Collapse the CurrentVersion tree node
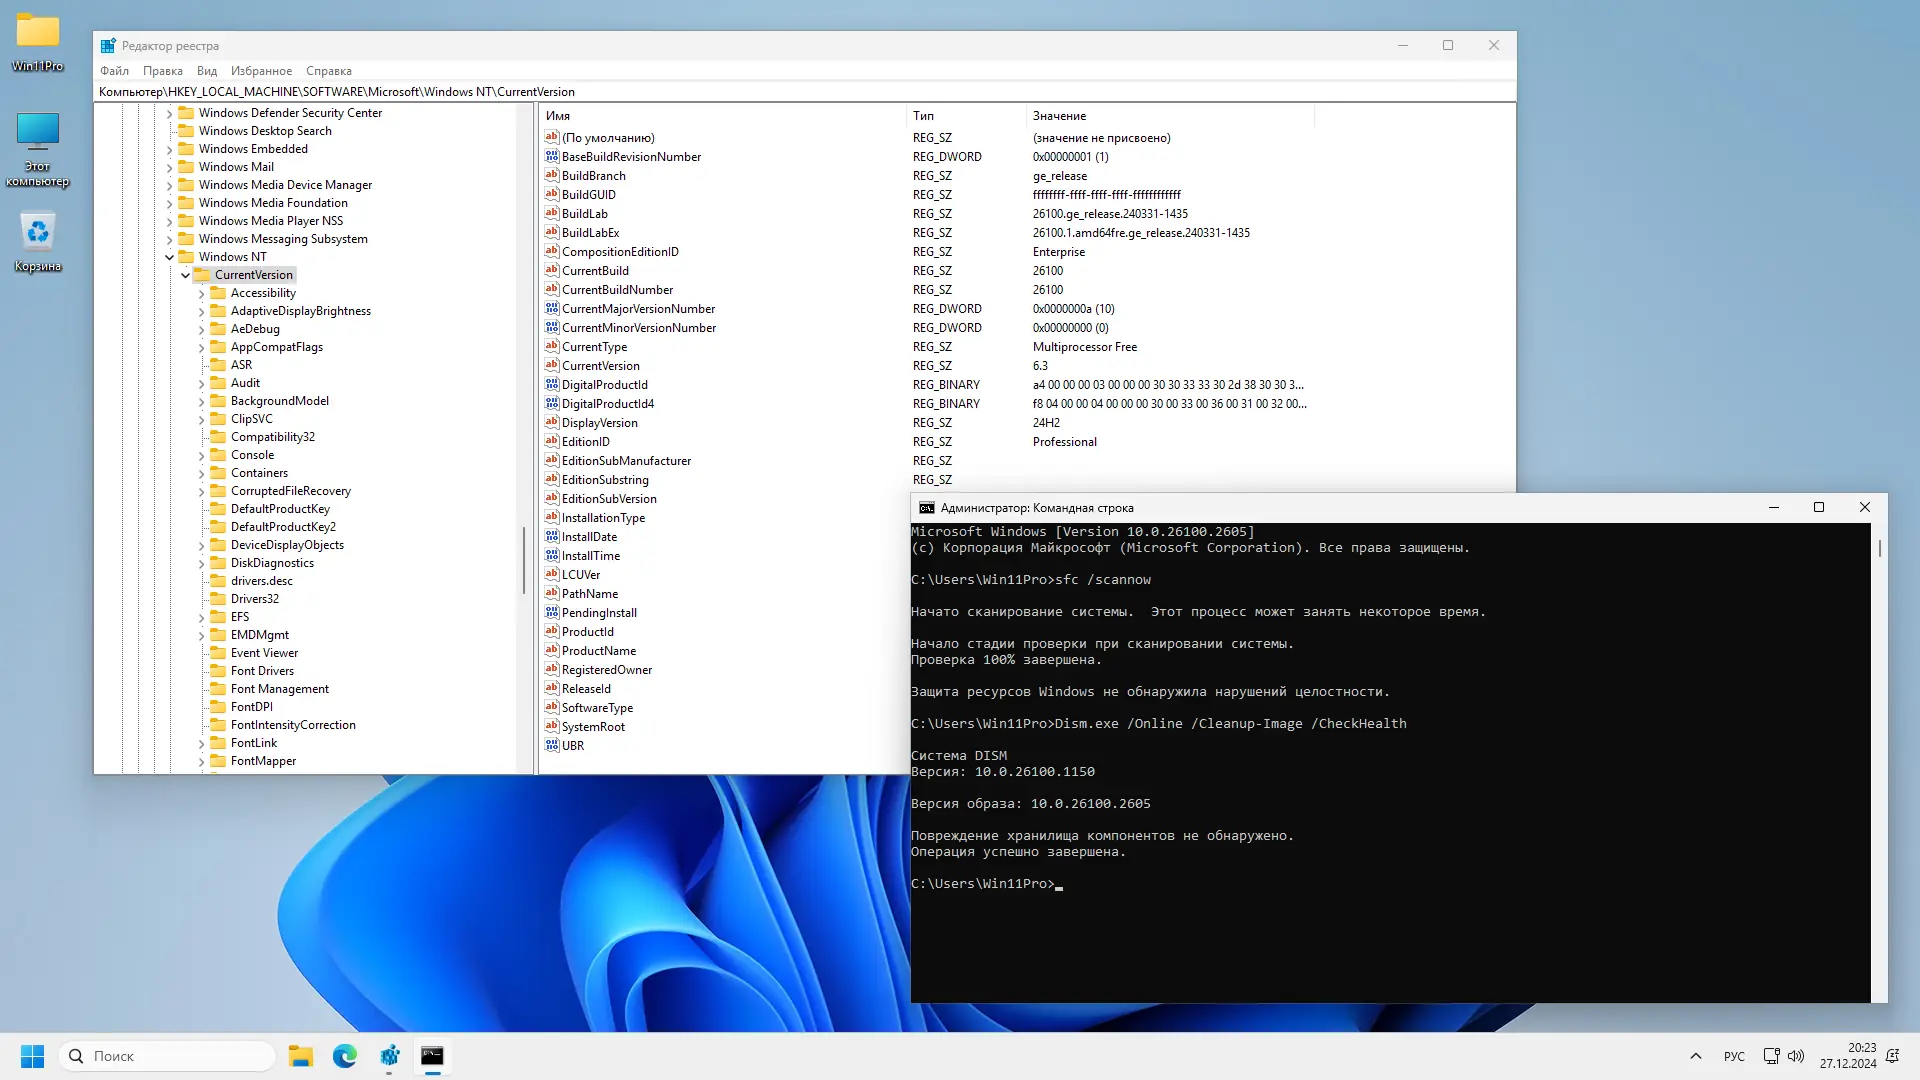This screenshot has height=1080, width=1920. point(186,275)
